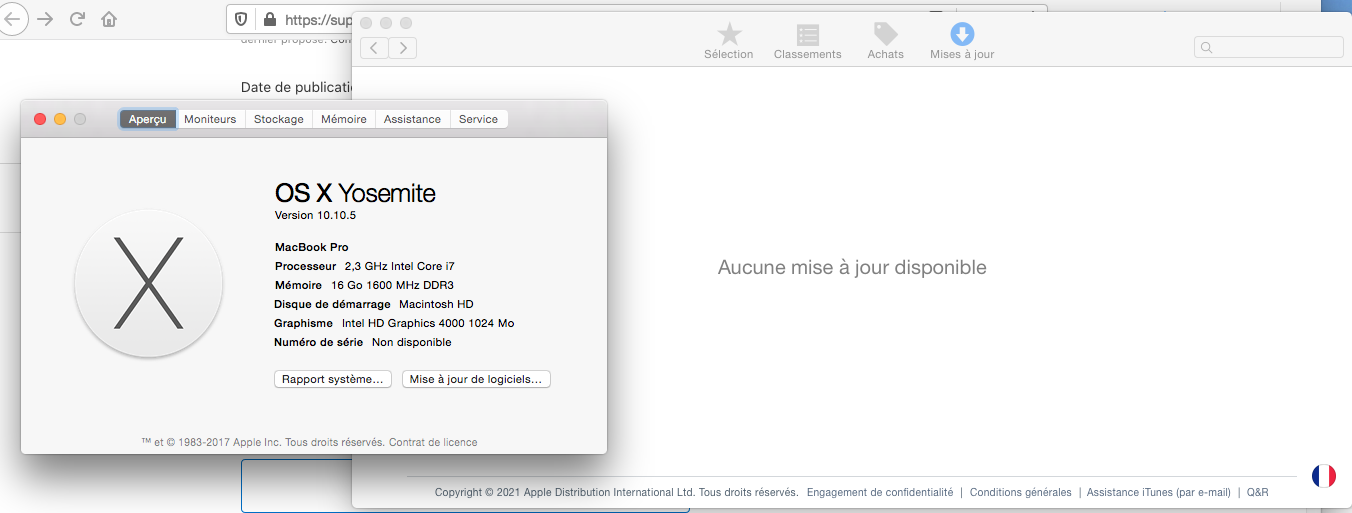The height and width of the screenshot is (513, 1352).
Task: Open Engagement de confidentialité link
Action: point(880,492)
